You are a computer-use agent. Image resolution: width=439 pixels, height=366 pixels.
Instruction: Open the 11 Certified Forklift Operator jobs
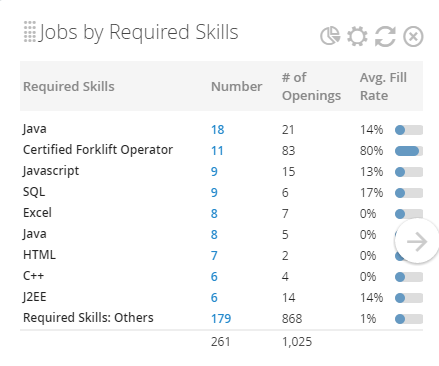pyautogui.click(x=217, y=151)
